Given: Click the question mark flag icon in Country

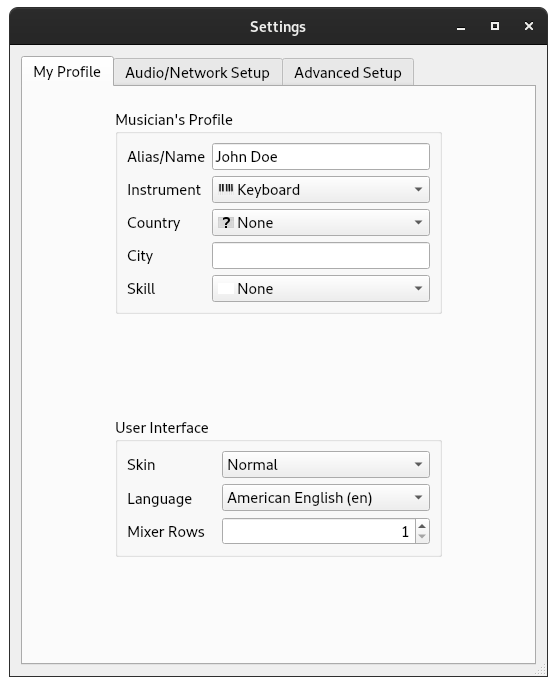Looking at the screenshot, I should click(x=226, y=222).
